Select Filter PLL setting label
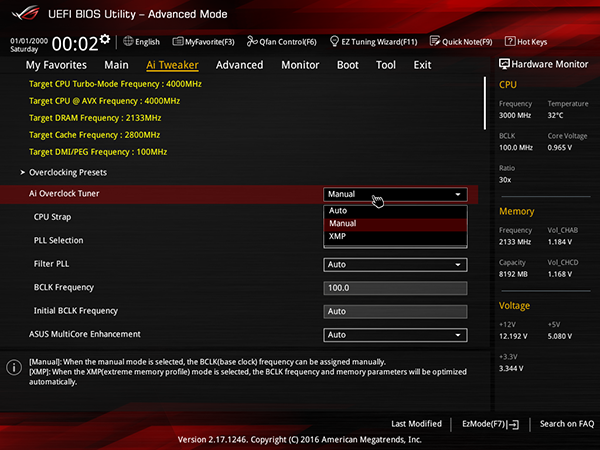Viewport: 600px width, 450px height. coord(52,264)
